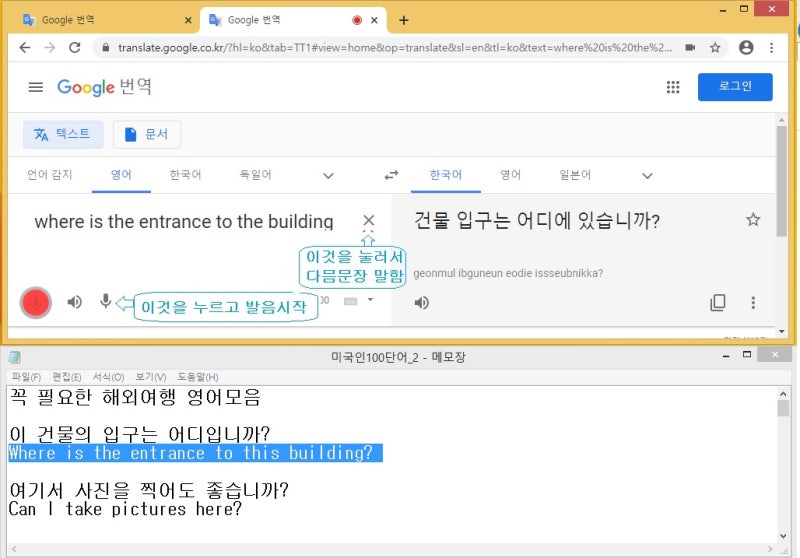Open 도움말(H) menu in Notepad
The height and width of the screenshot is (558, 800).
coord(197,377)
